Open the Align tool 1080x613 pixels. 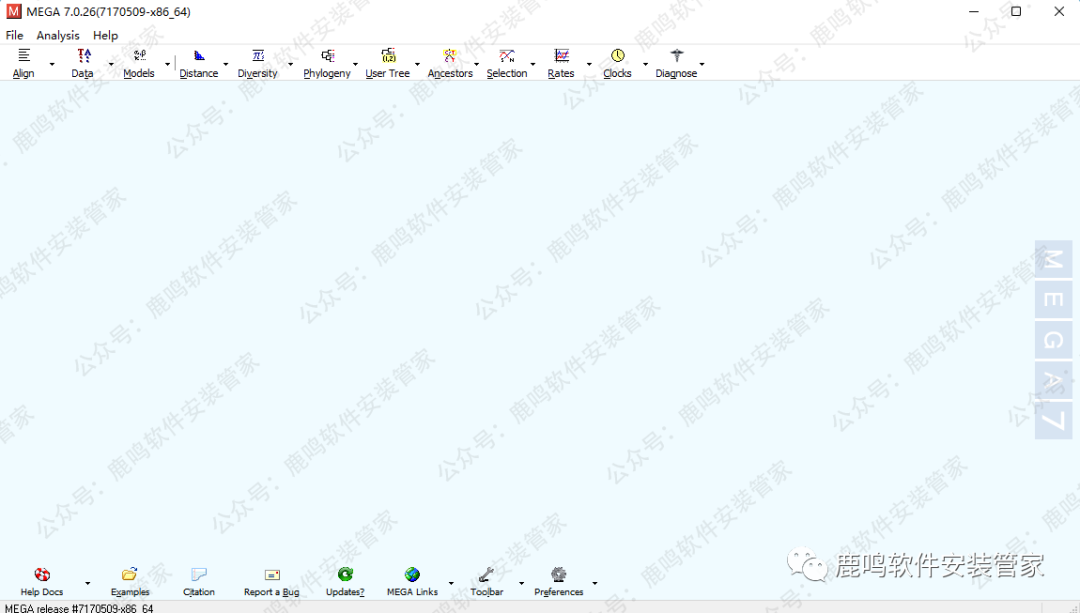24,62
